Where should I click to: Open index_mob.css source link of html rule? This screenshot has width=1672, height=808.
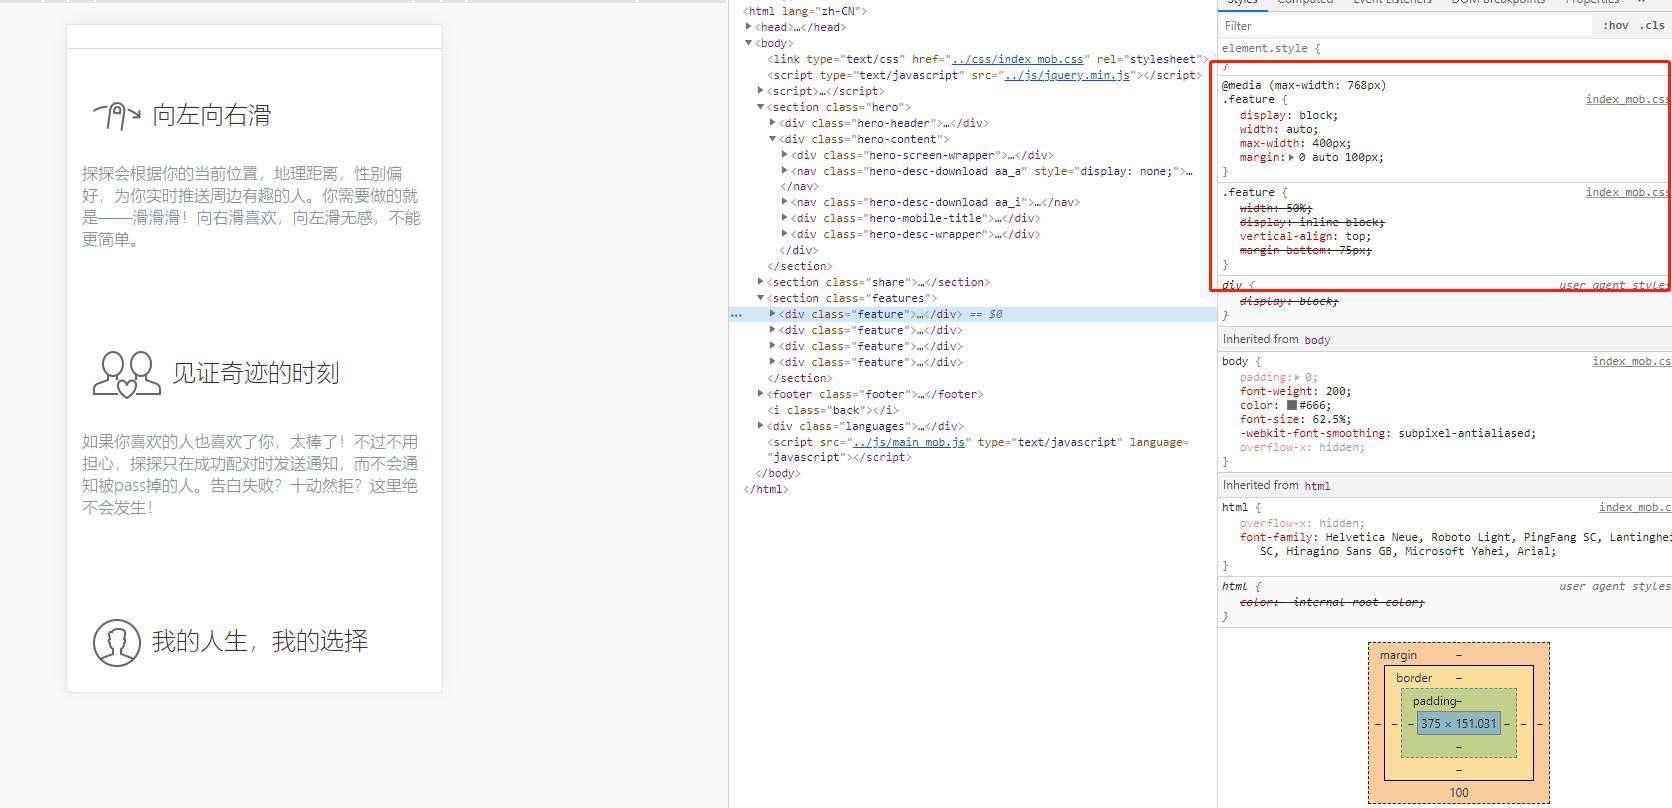click(1634, 507)
